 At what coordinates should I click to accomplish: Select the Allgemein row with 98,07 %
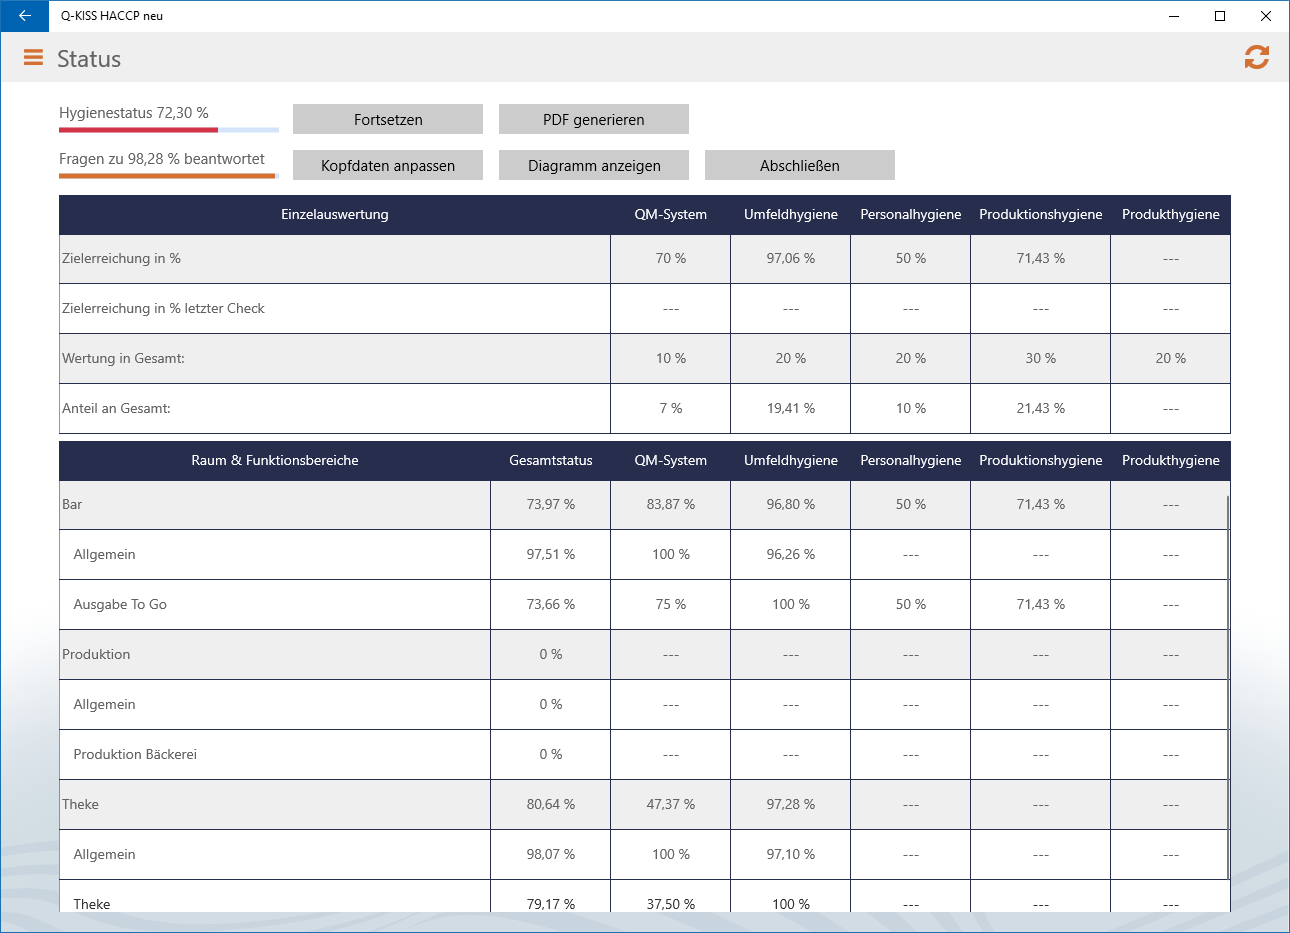643,854
